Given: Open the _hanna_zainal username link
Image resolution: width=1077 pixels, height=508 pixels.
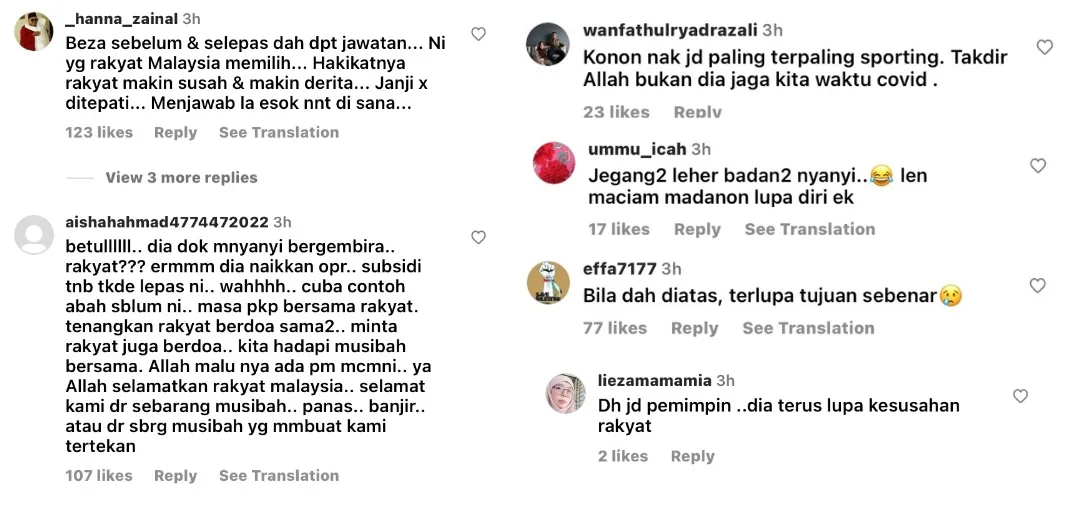Looking at the screenshot, I should [x=122, y=19].
